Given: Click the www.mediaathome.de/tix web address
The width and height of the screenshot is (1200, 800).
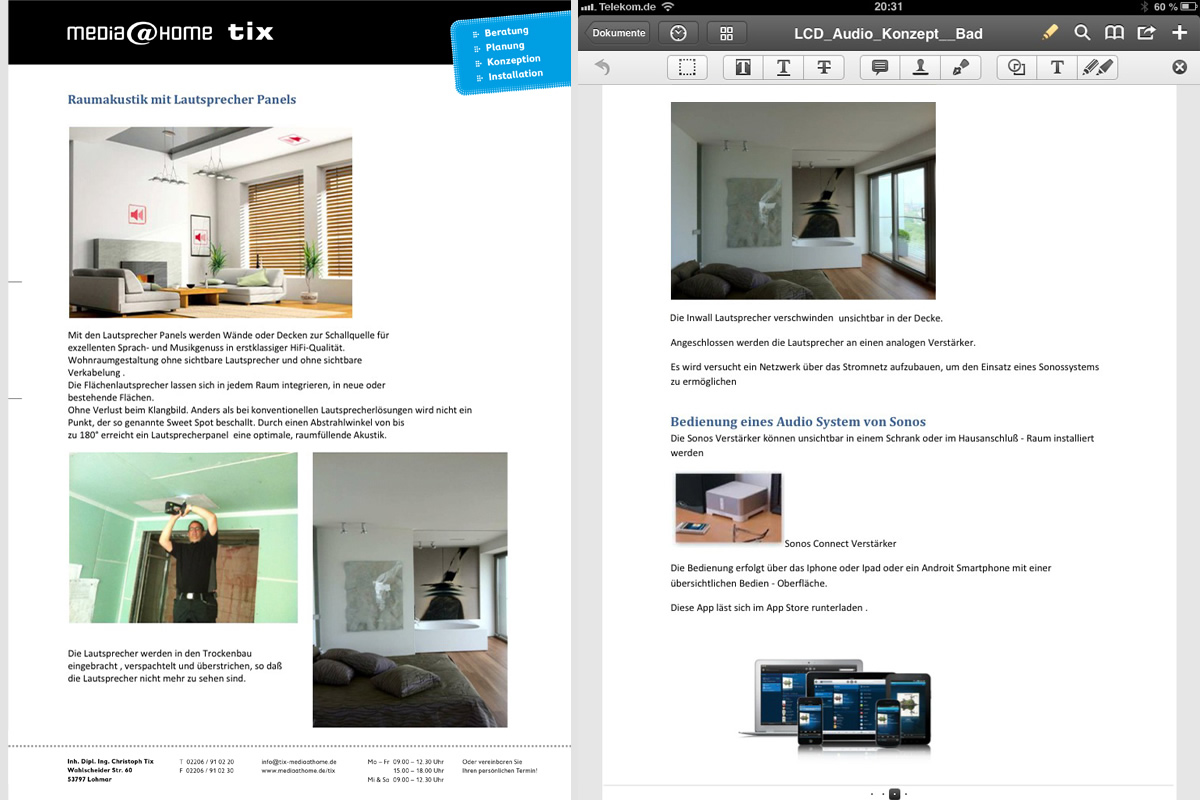Looking at the screenshot, I should point(298,771).
